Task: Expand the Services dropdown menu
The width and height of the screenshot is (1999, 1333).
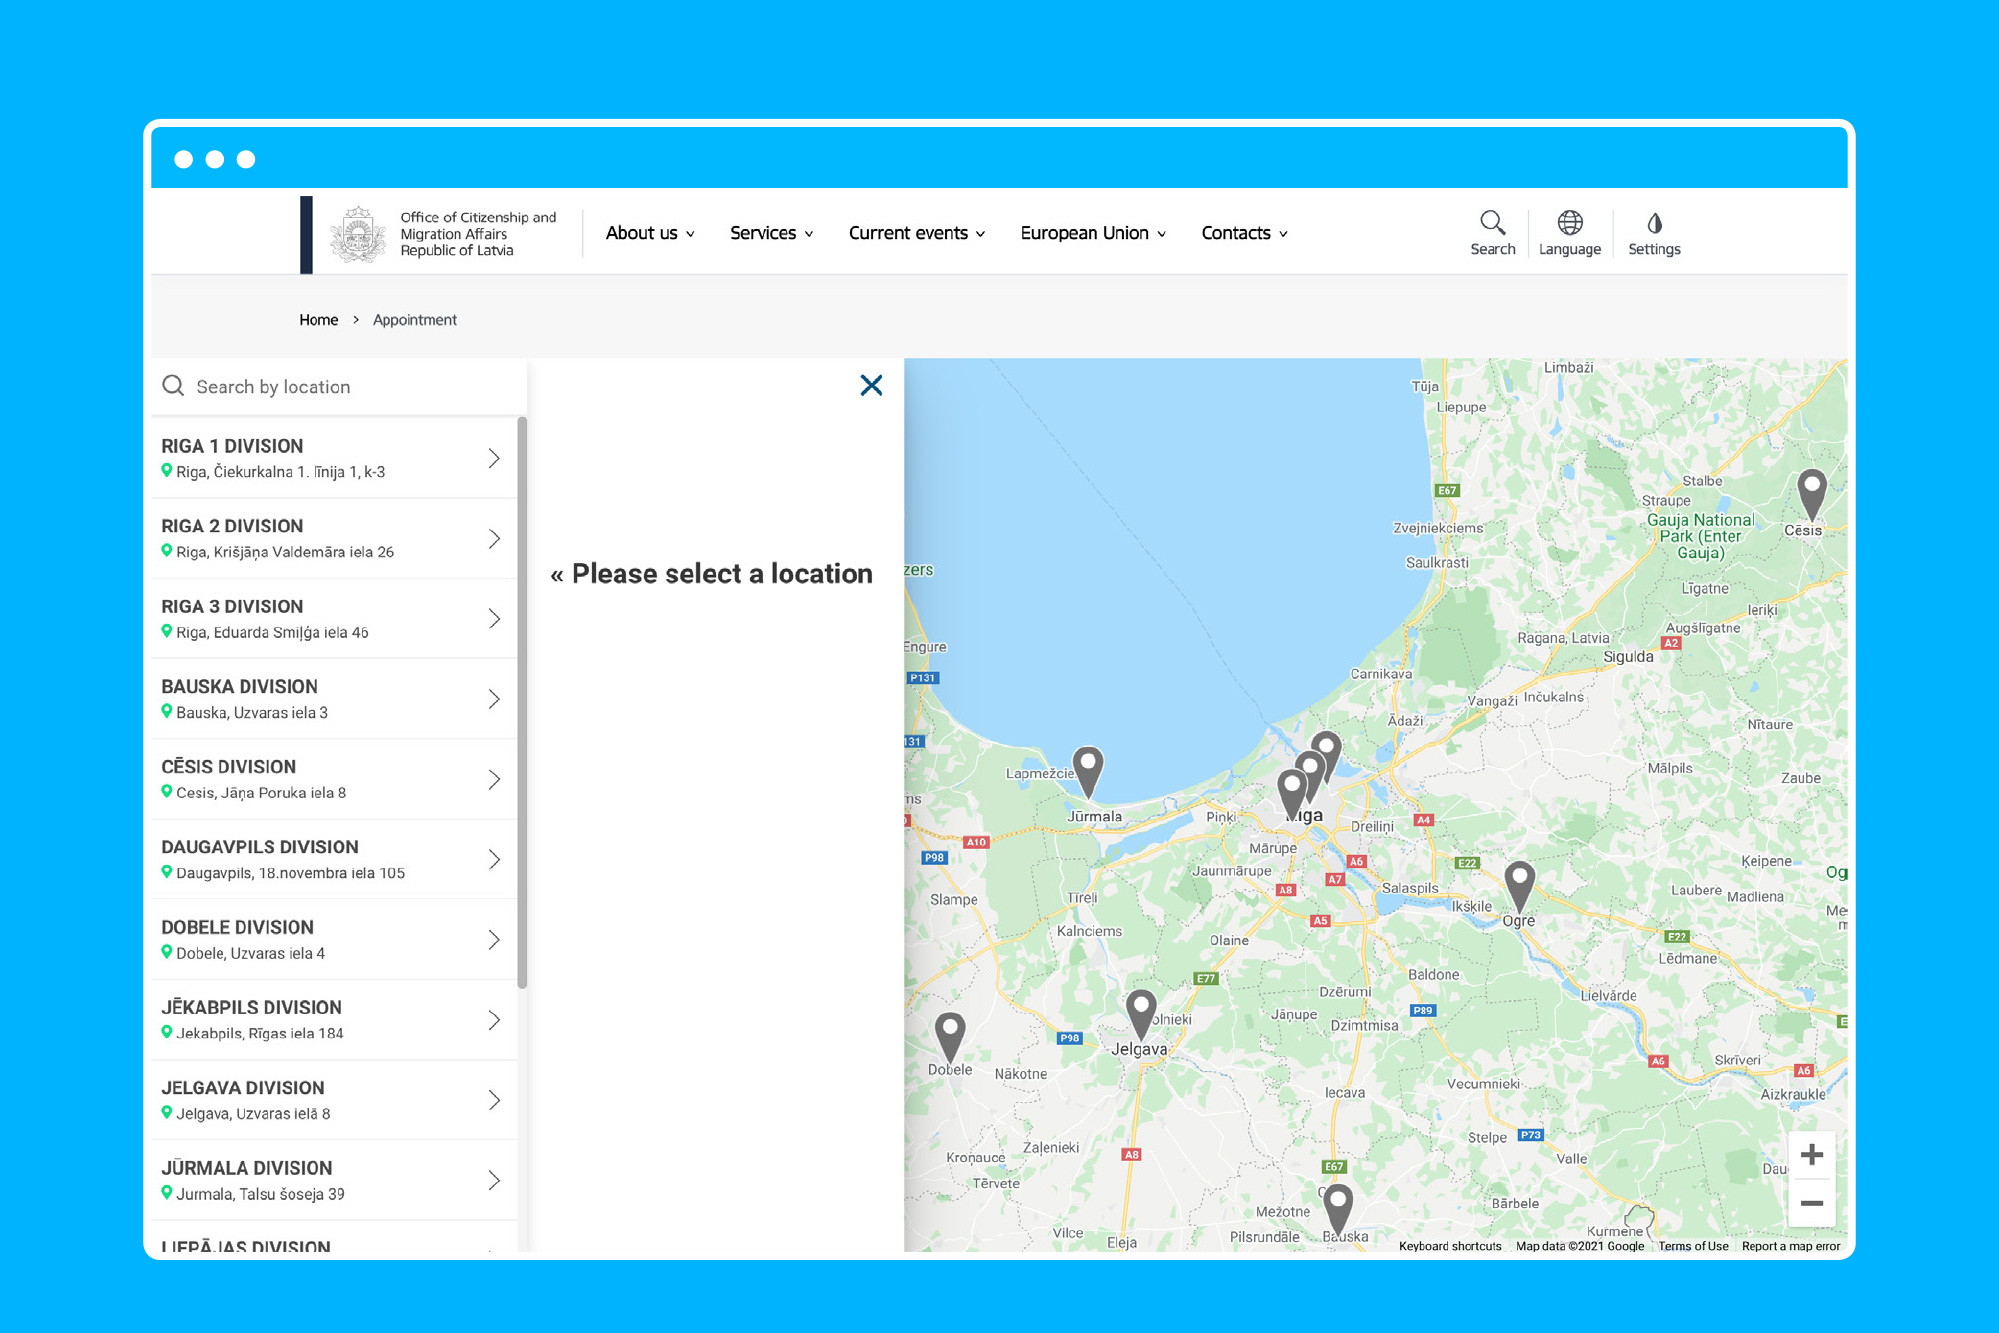Action: [771, 233]
